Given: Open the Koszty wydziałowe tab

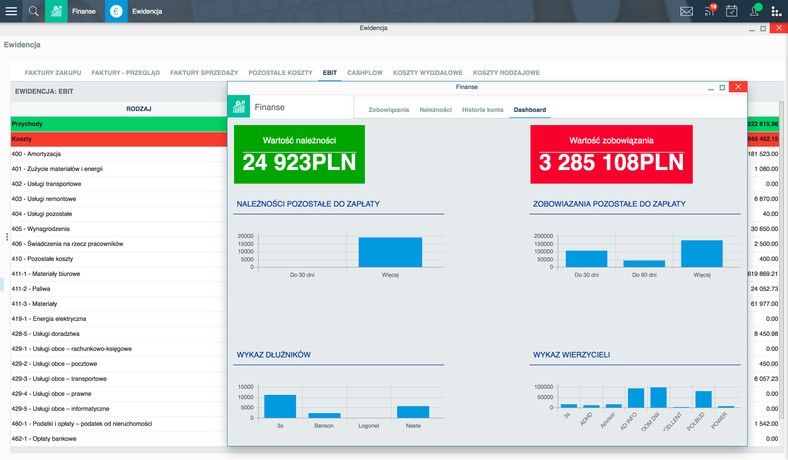Looking at the screenshot, I should 428,72.
